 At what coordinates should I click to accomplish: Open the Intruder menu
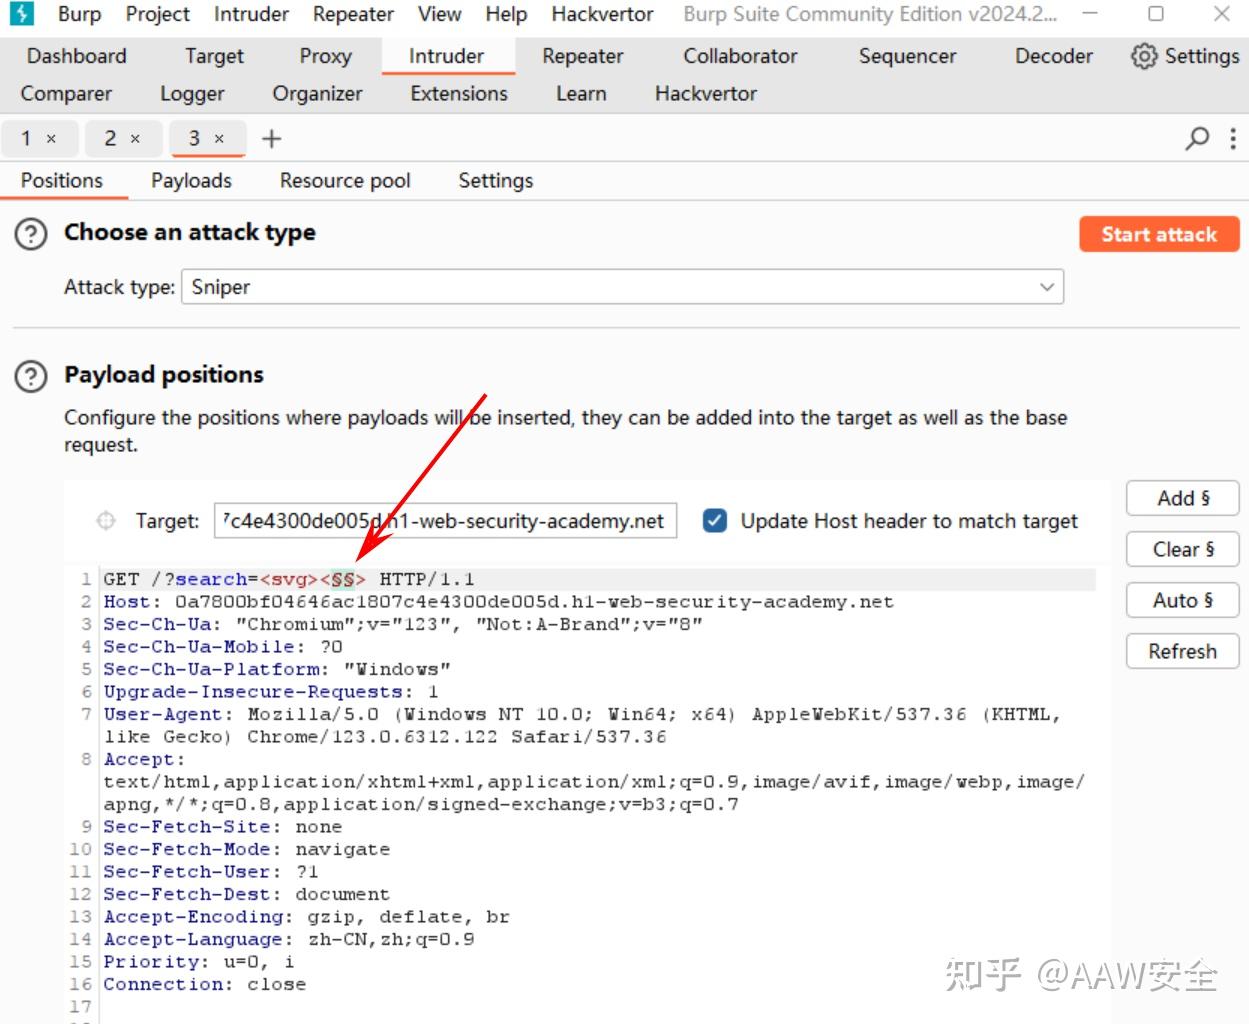point(251,14)
